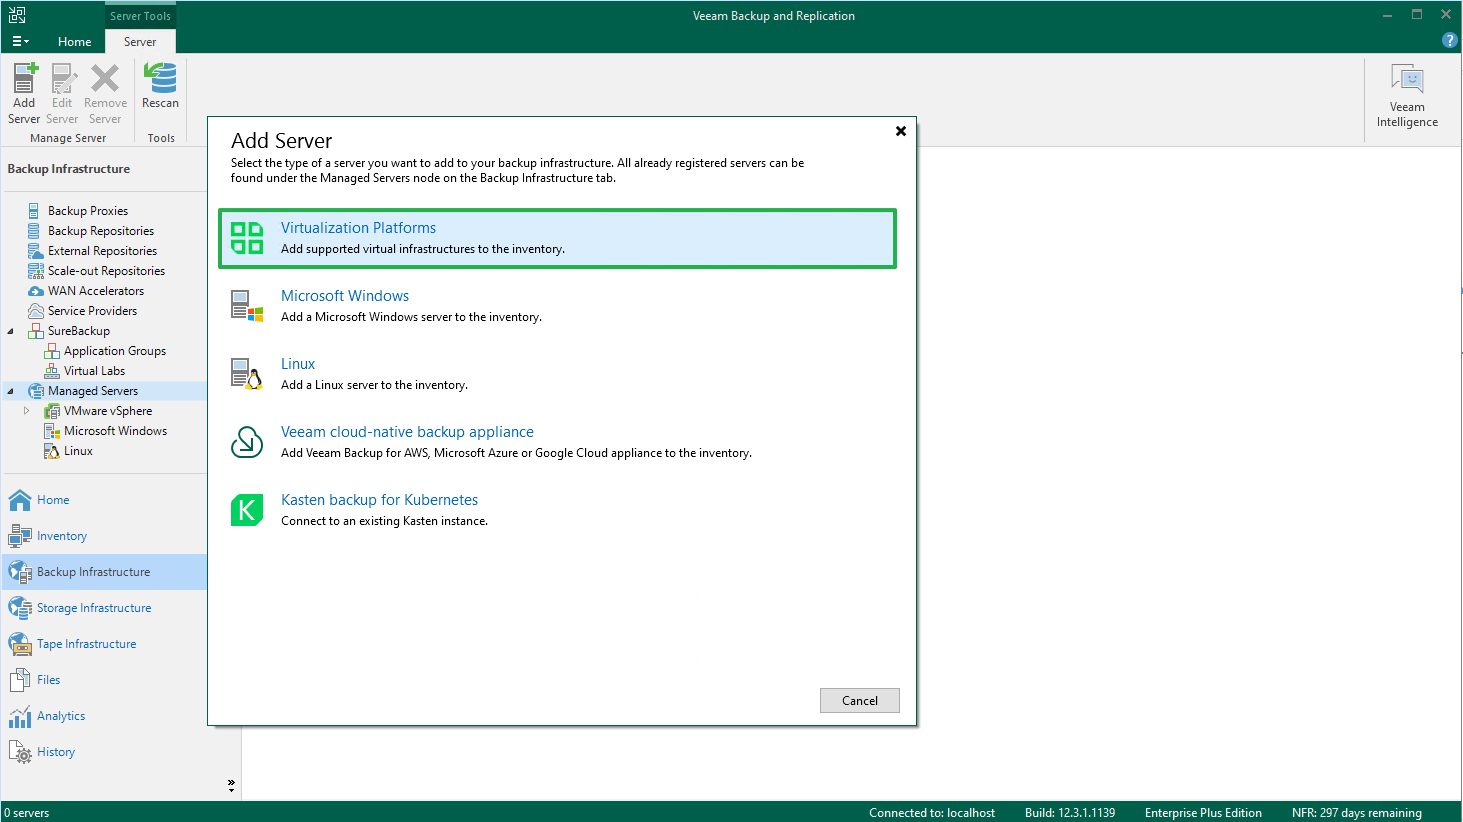Click Linux penguin server icon in dialog

click(247, 374)
